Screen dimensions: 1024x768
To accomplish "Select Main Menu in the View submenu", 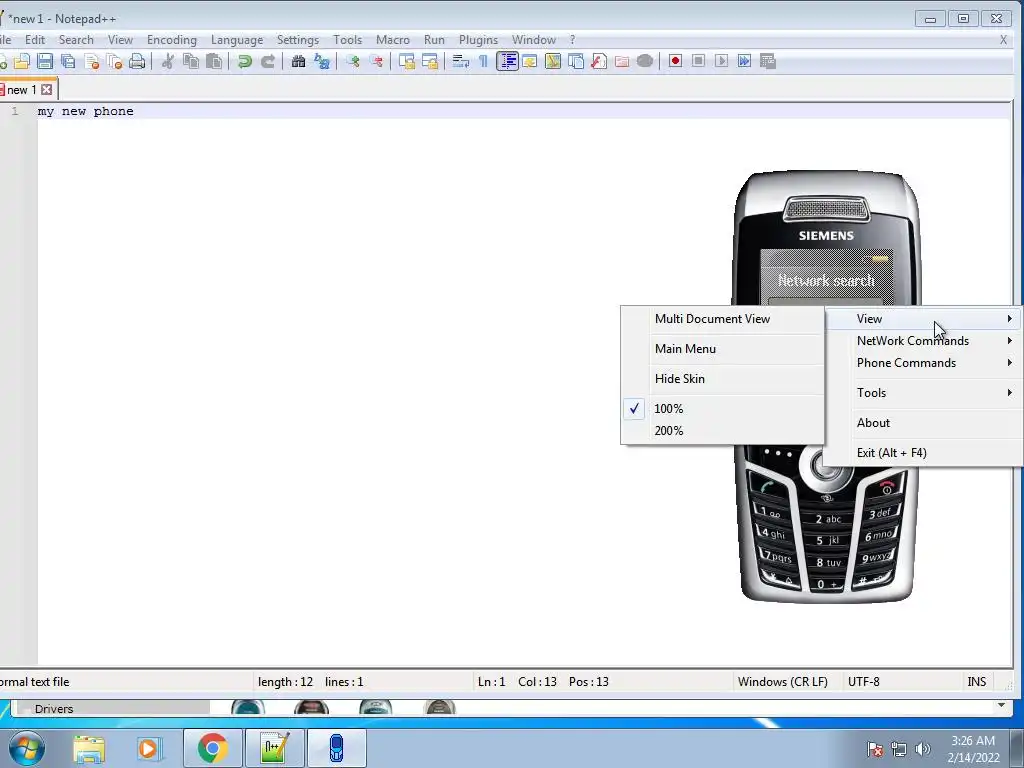I will click(722, 349).
